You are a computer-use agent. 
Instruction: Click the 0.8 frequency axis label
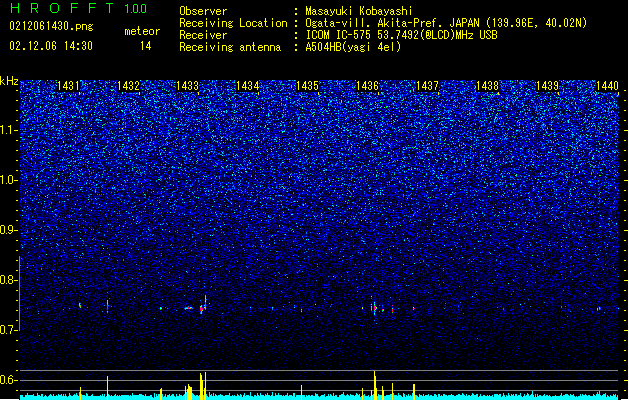pyautogui.click(x=9, y=280)
